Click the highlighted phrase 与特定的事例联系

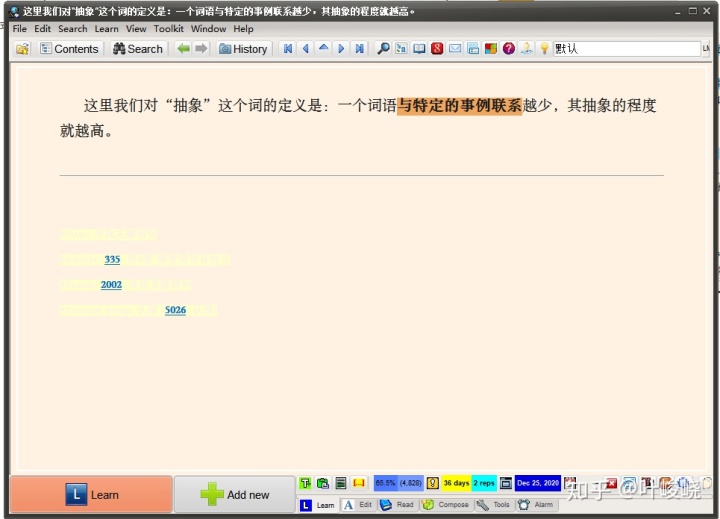[459, 106]
